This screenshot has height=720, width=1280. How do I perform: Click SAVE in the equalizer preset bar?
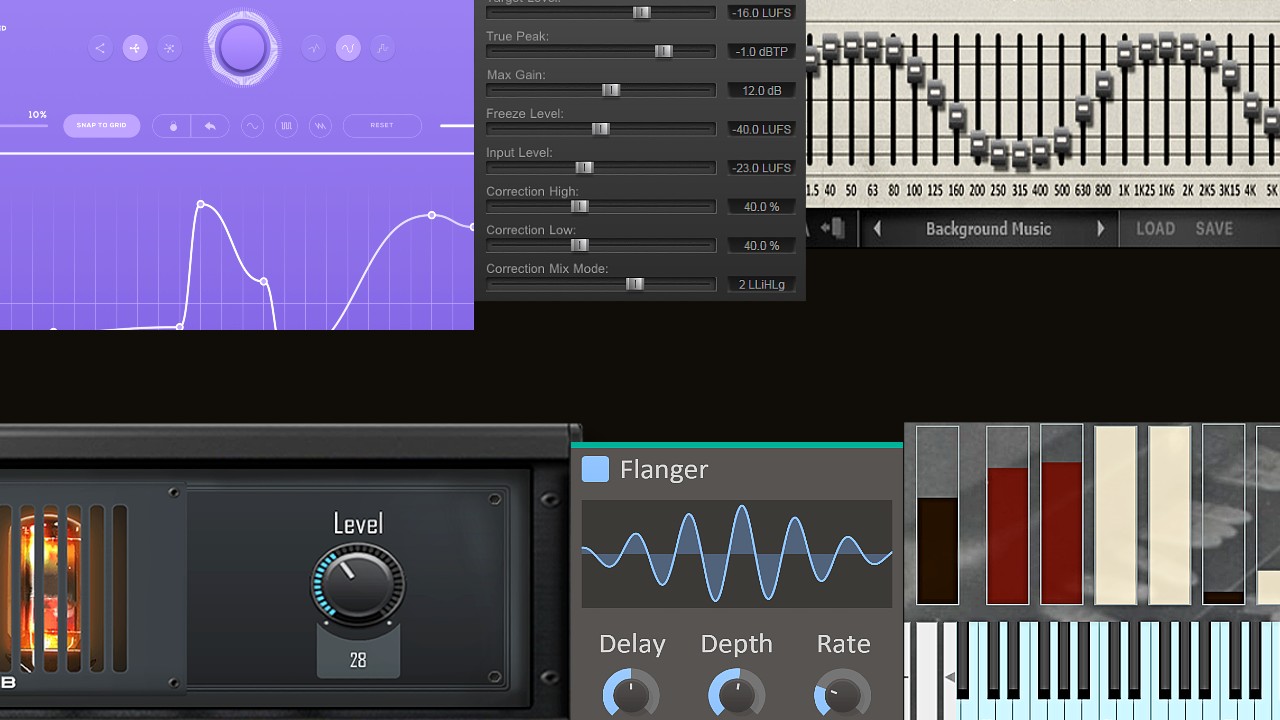(x=1214, y=229)
